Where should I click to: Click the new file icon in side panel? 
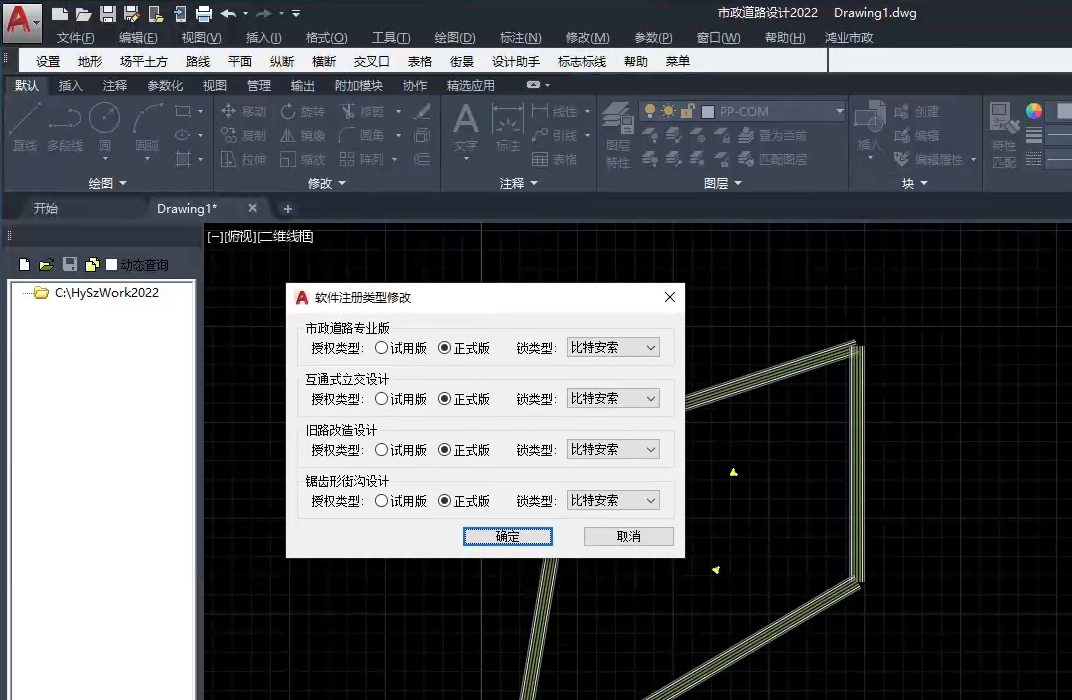point(25,265)
